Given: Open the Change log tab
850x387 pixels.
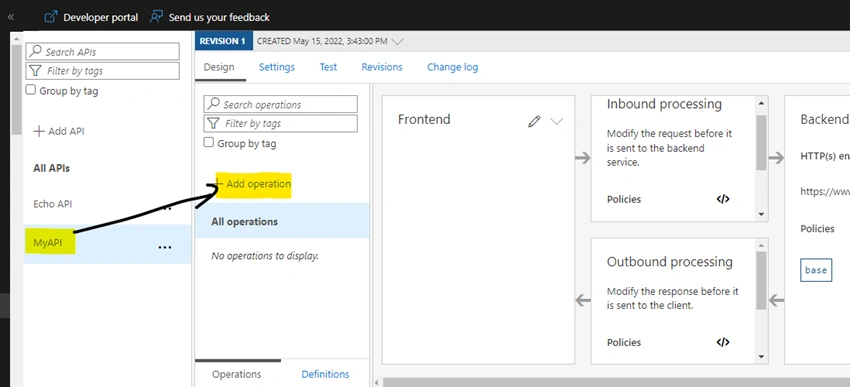Looking at the screenshot, I should [x=453, y=67].
